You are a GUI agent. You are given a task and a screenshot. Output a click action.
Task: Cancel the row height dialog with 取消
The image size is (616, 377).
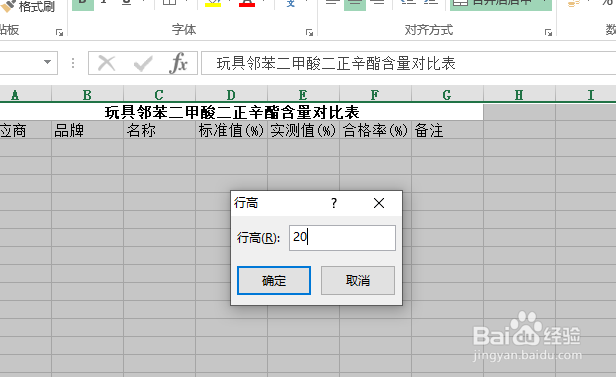tap(358, 280)
